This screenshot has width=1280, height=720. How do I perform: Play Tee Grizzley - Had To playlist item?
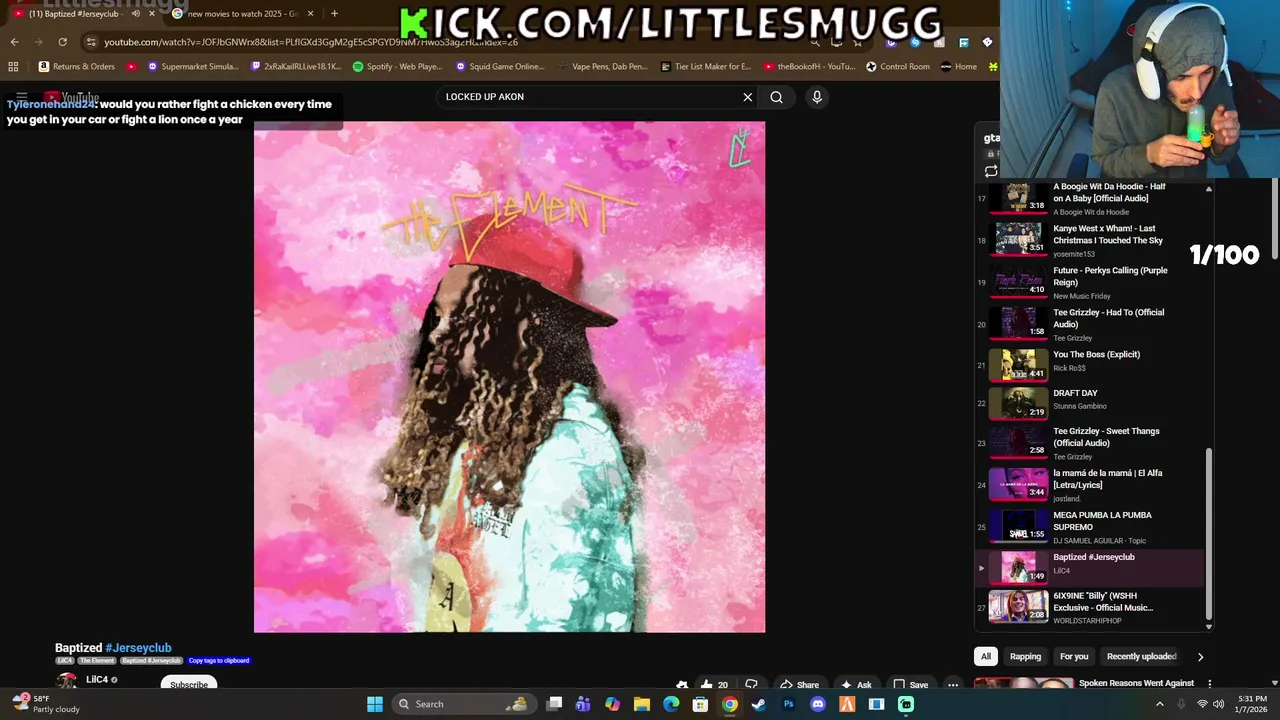[1090, 324]
